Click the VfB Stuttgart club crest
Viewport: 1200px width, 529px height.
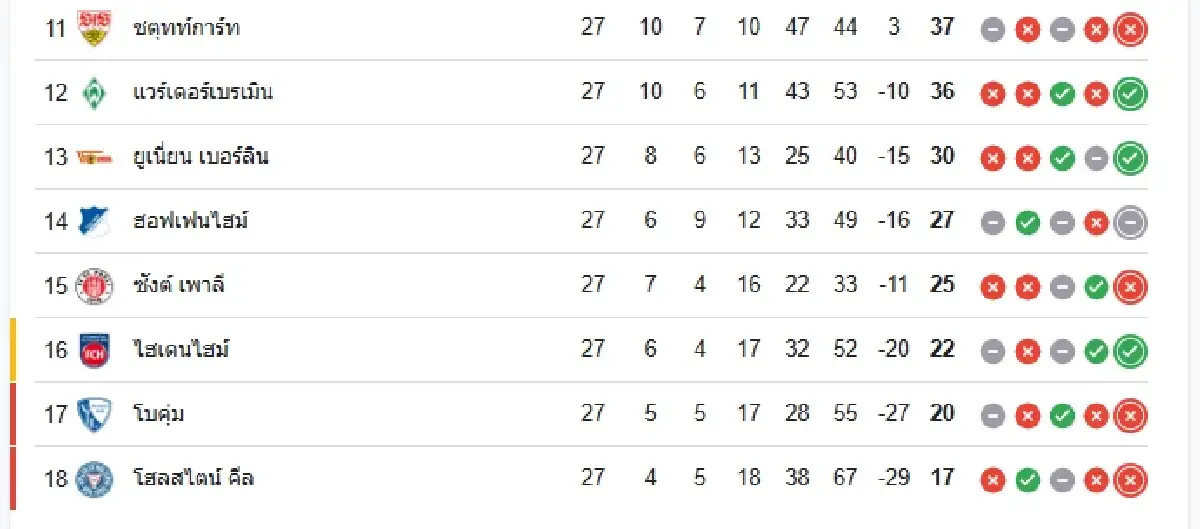click(94, 28)
